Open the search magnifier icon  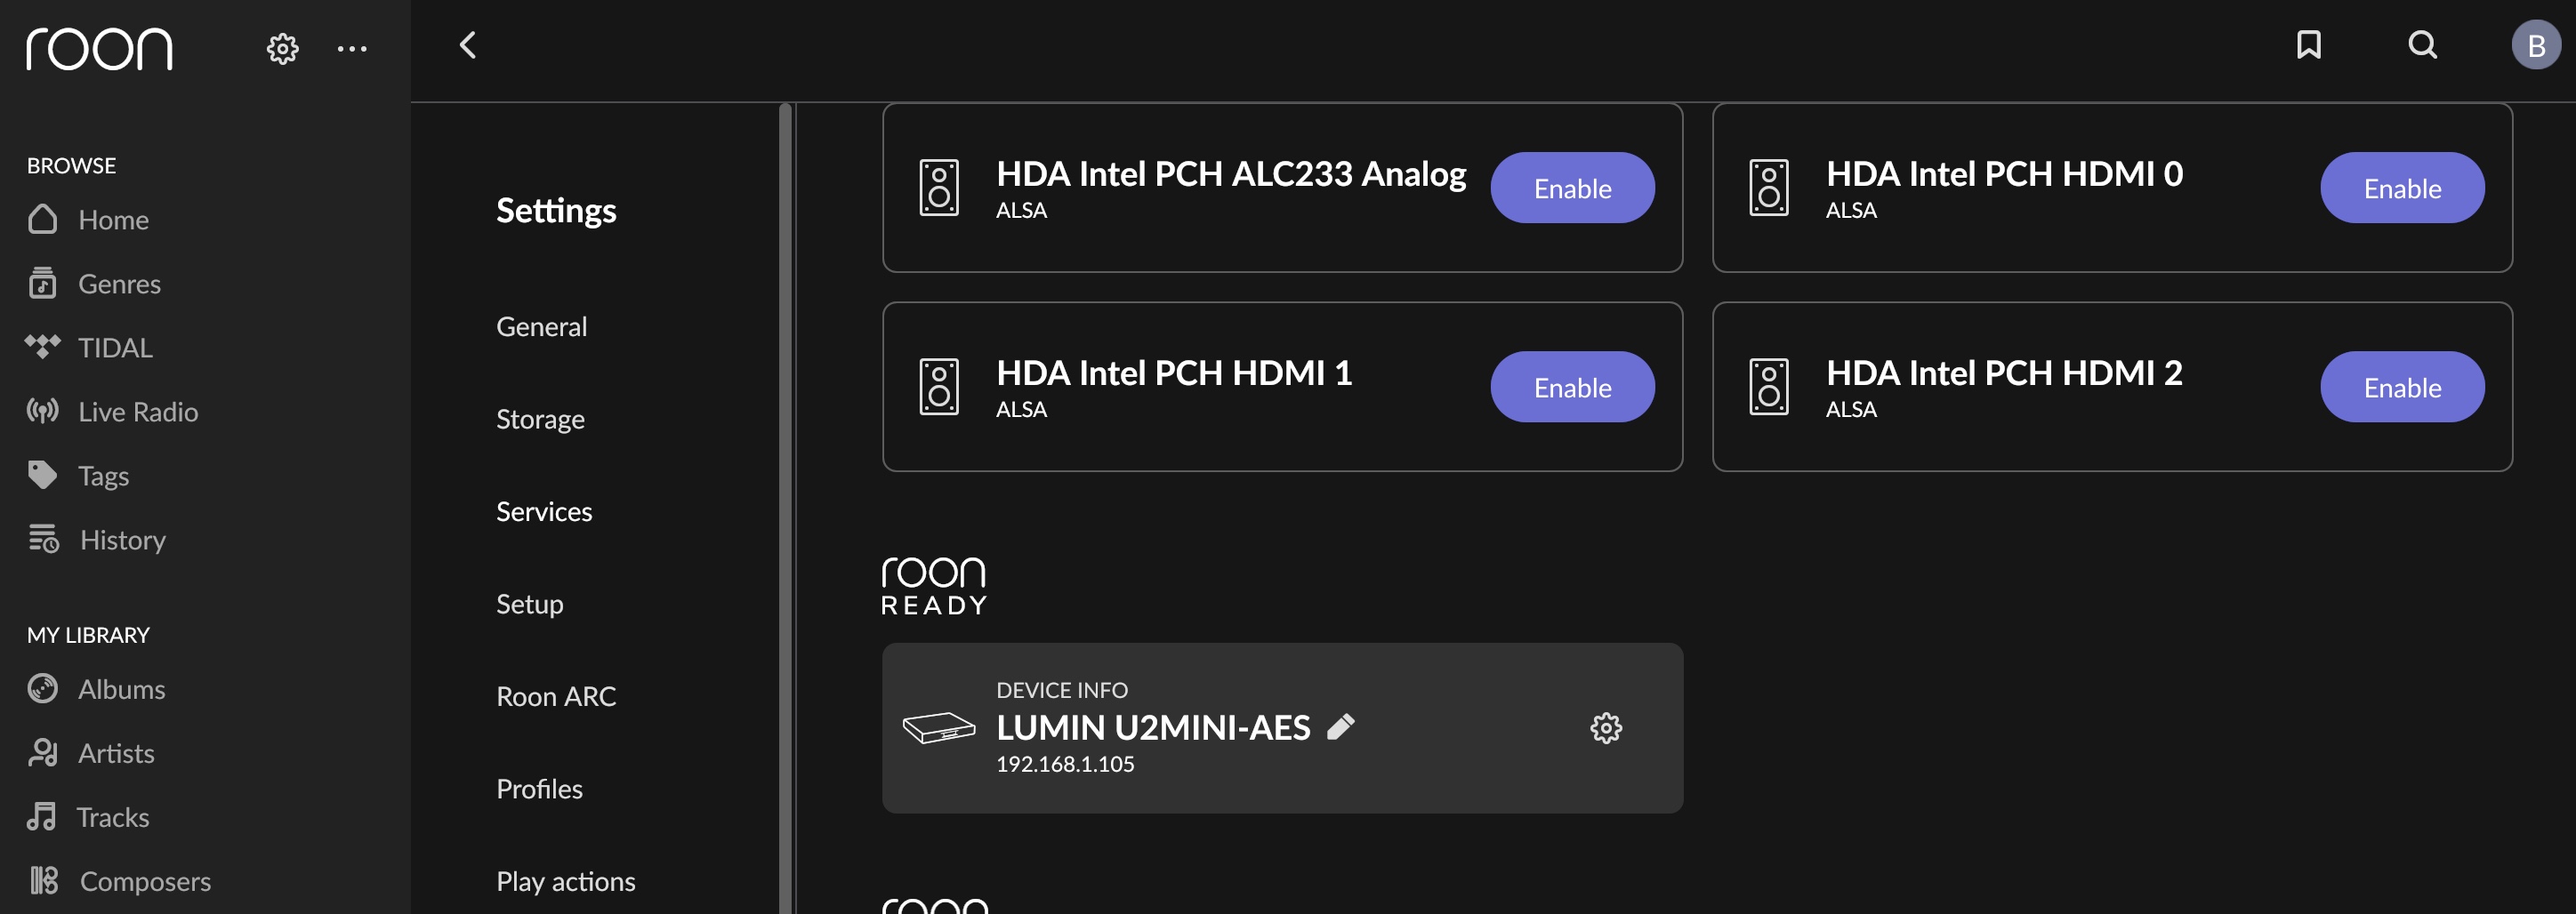point(2422,45)
